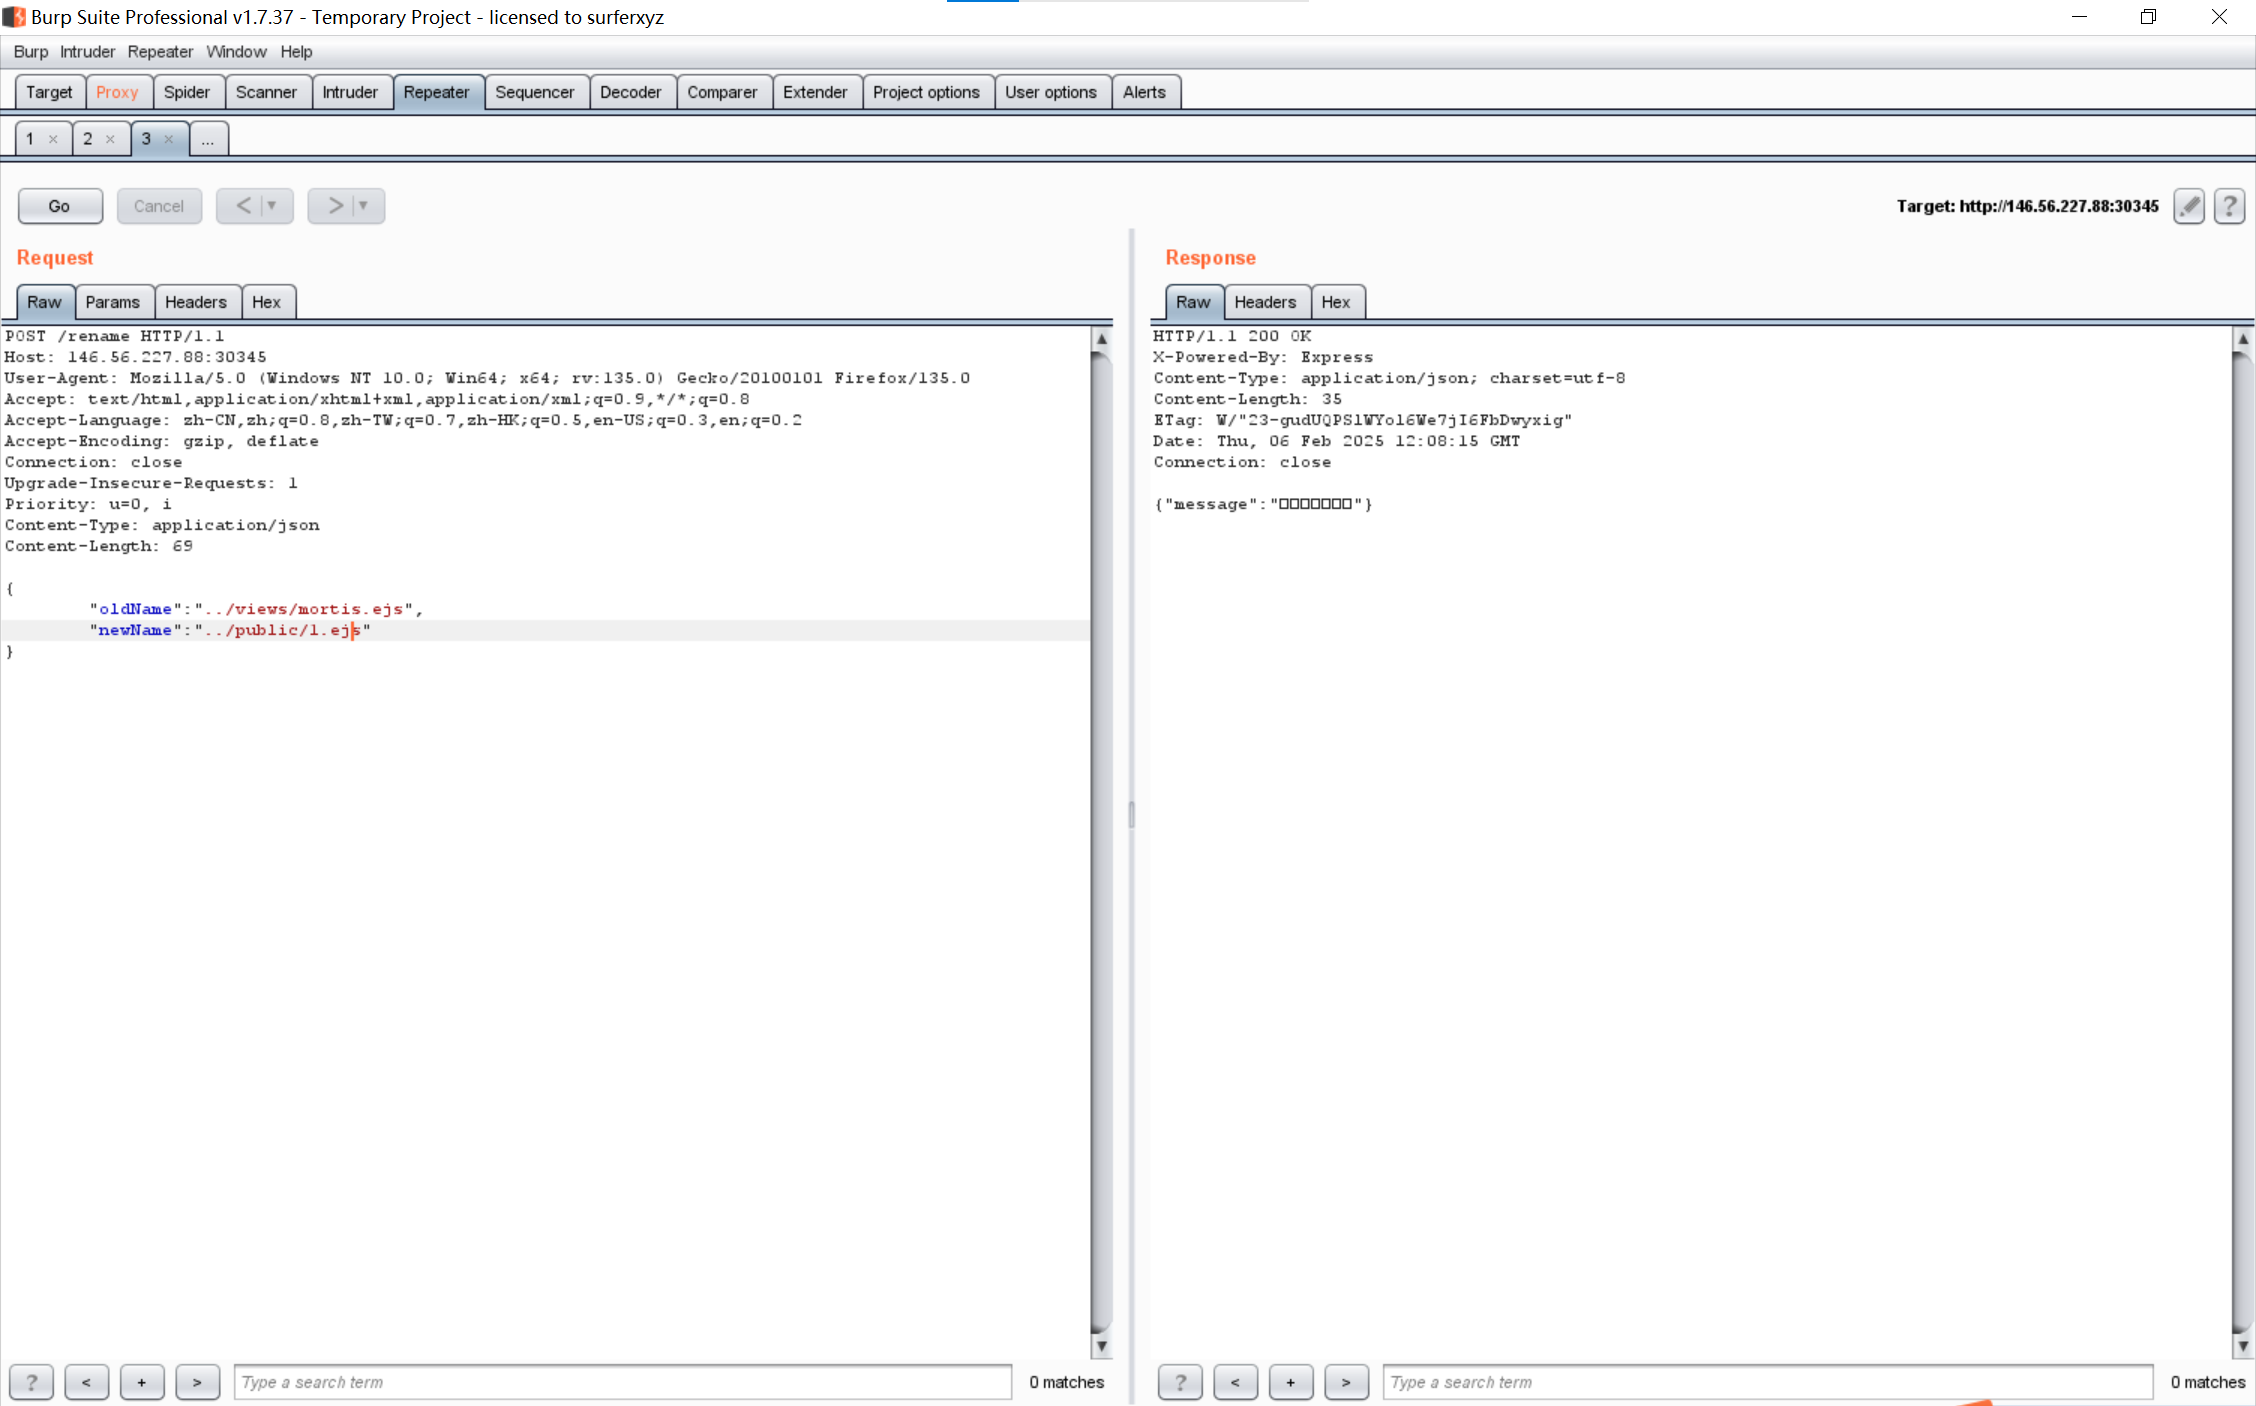Open the Intruder menu in menu bar
Image resolution: width=2256 pixels, height=1406 pixels.
pos(87,52)
